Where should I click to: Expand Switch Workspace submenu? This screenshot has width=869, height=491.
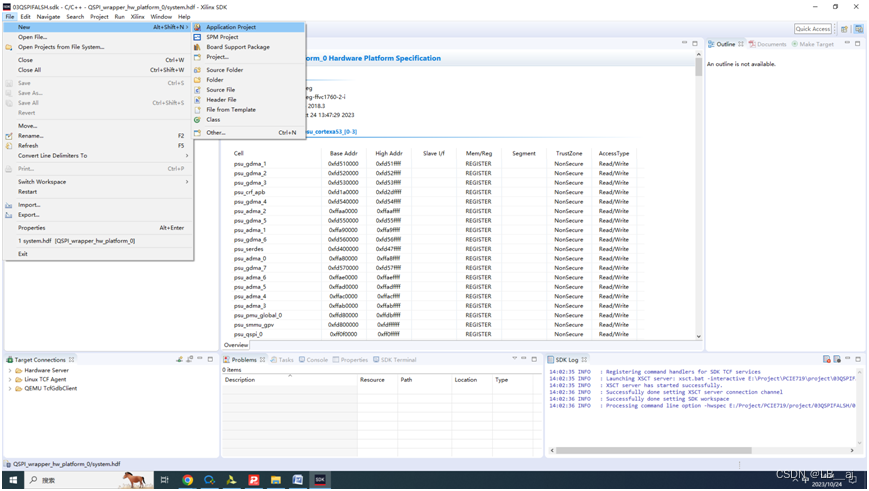[98, 182]
